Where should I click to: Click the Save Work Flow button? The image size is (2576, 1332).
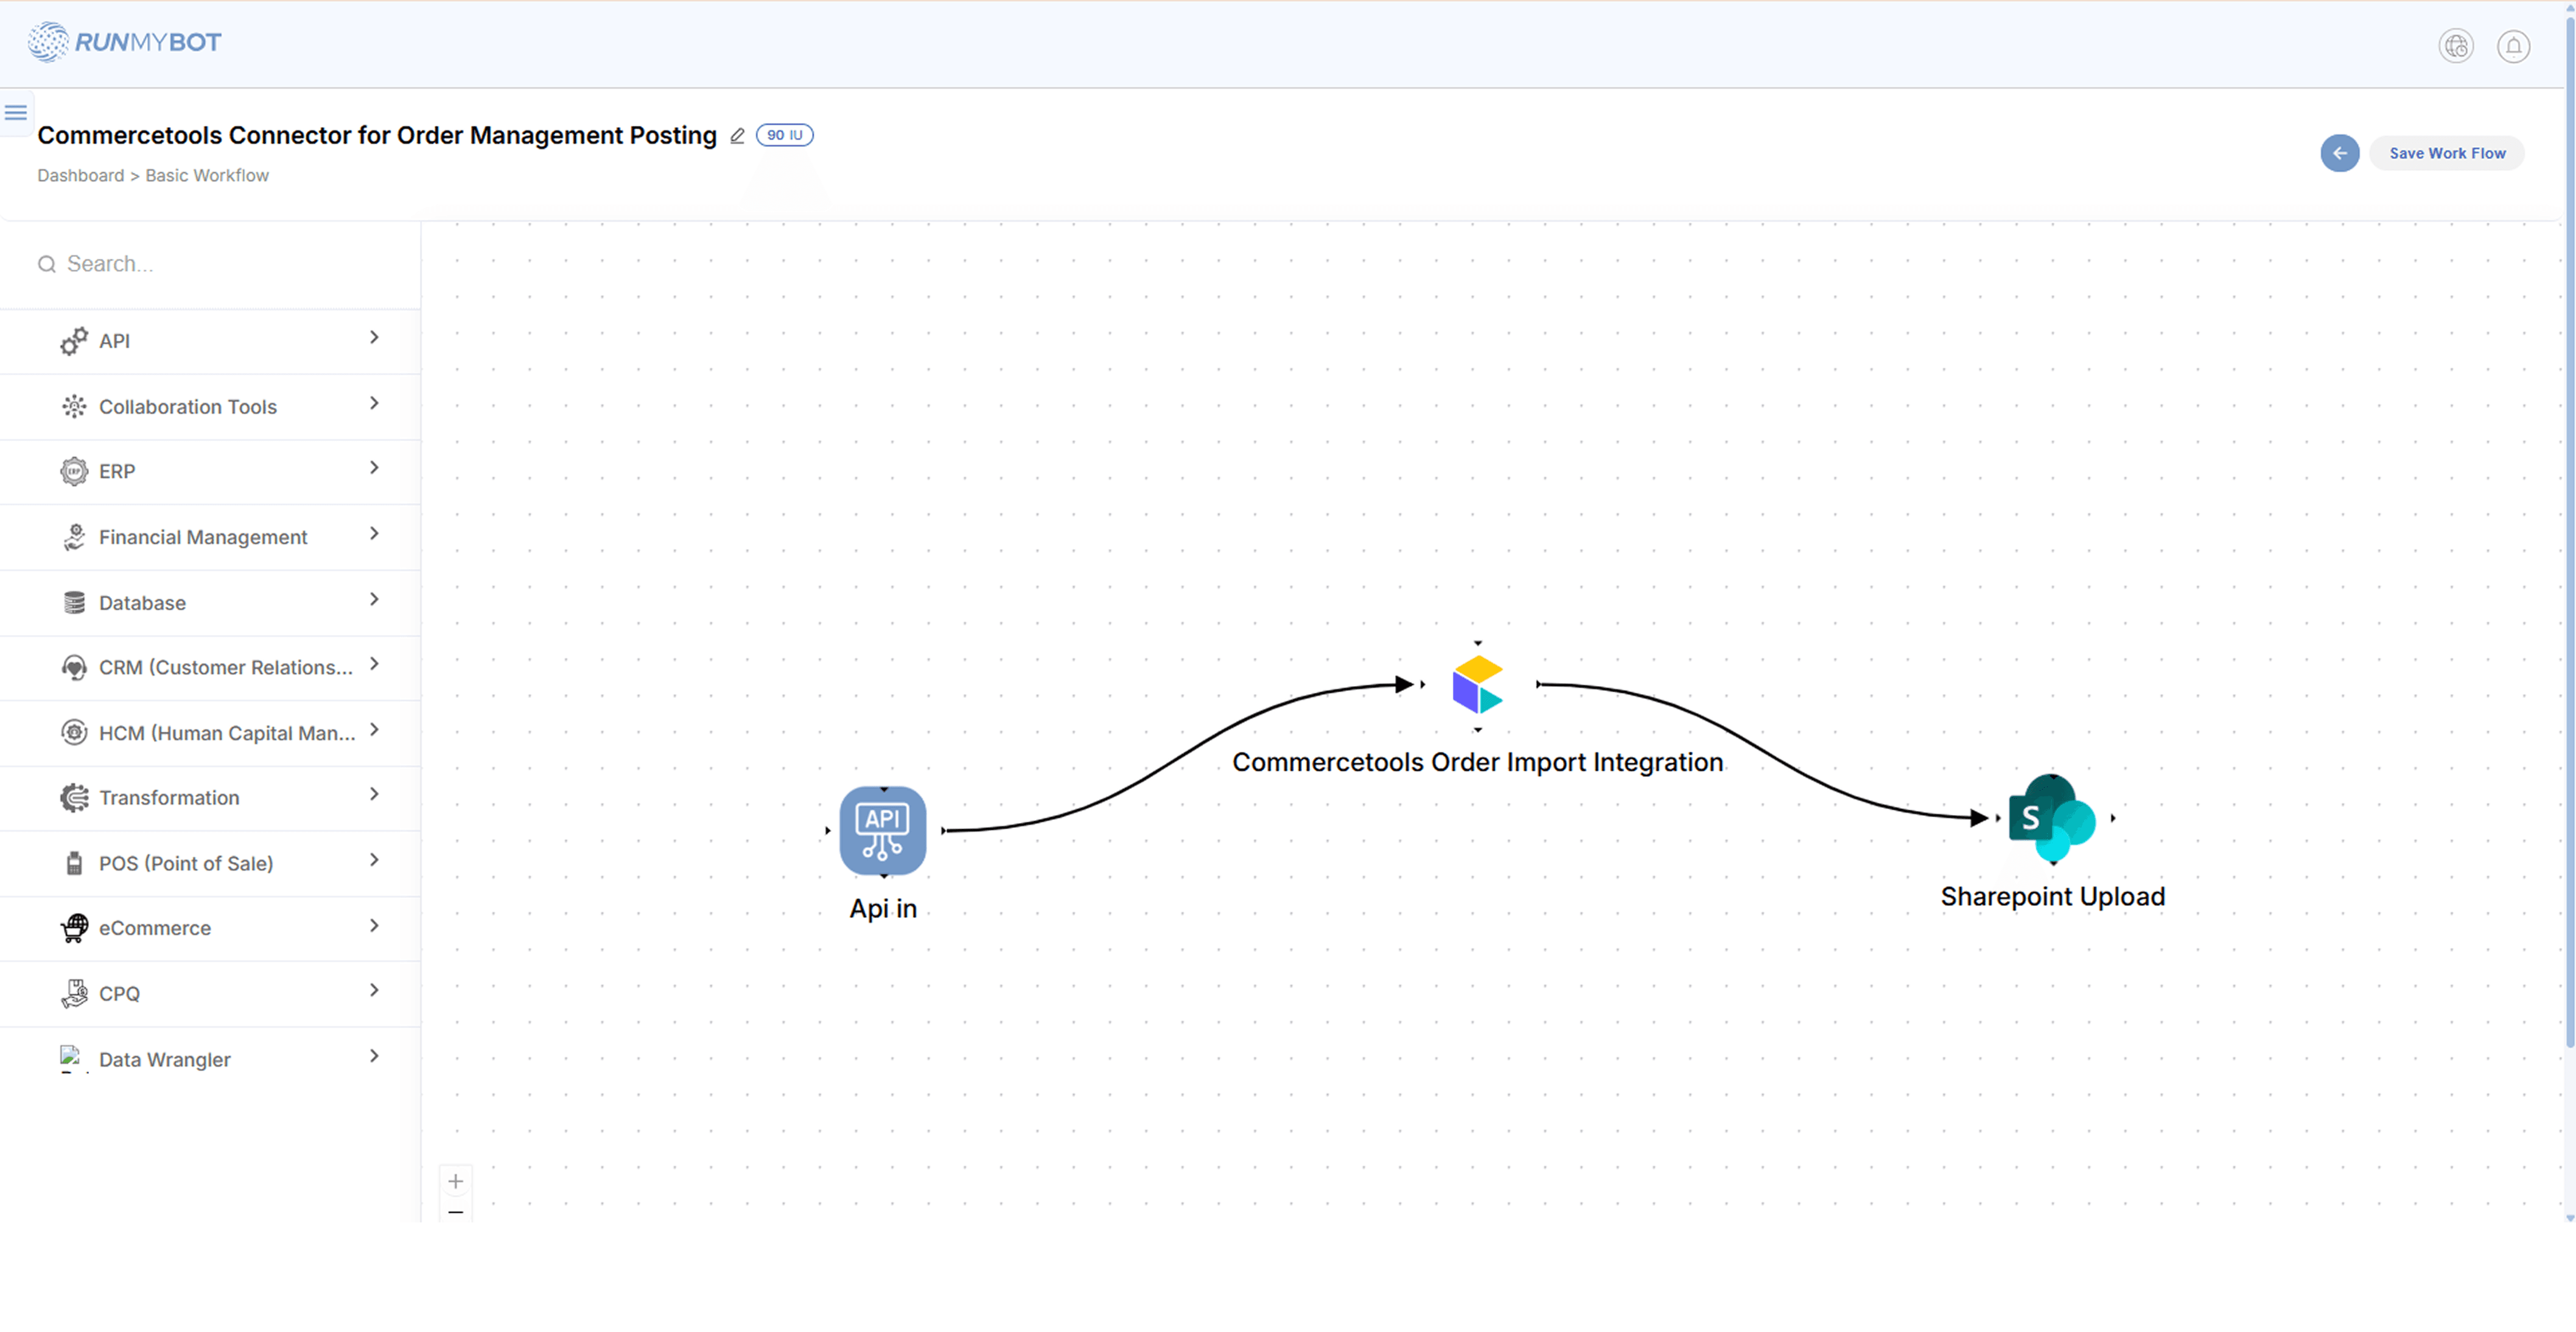coord(2447,153)
